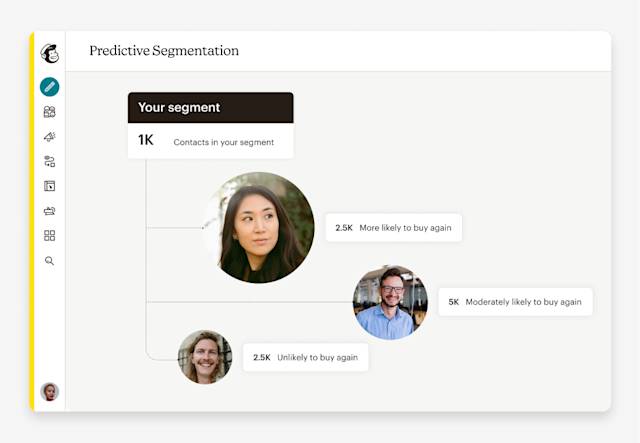Click the woman's photo beside More likely
Viewport: 640px width, 443px height.
pos(259,227)
